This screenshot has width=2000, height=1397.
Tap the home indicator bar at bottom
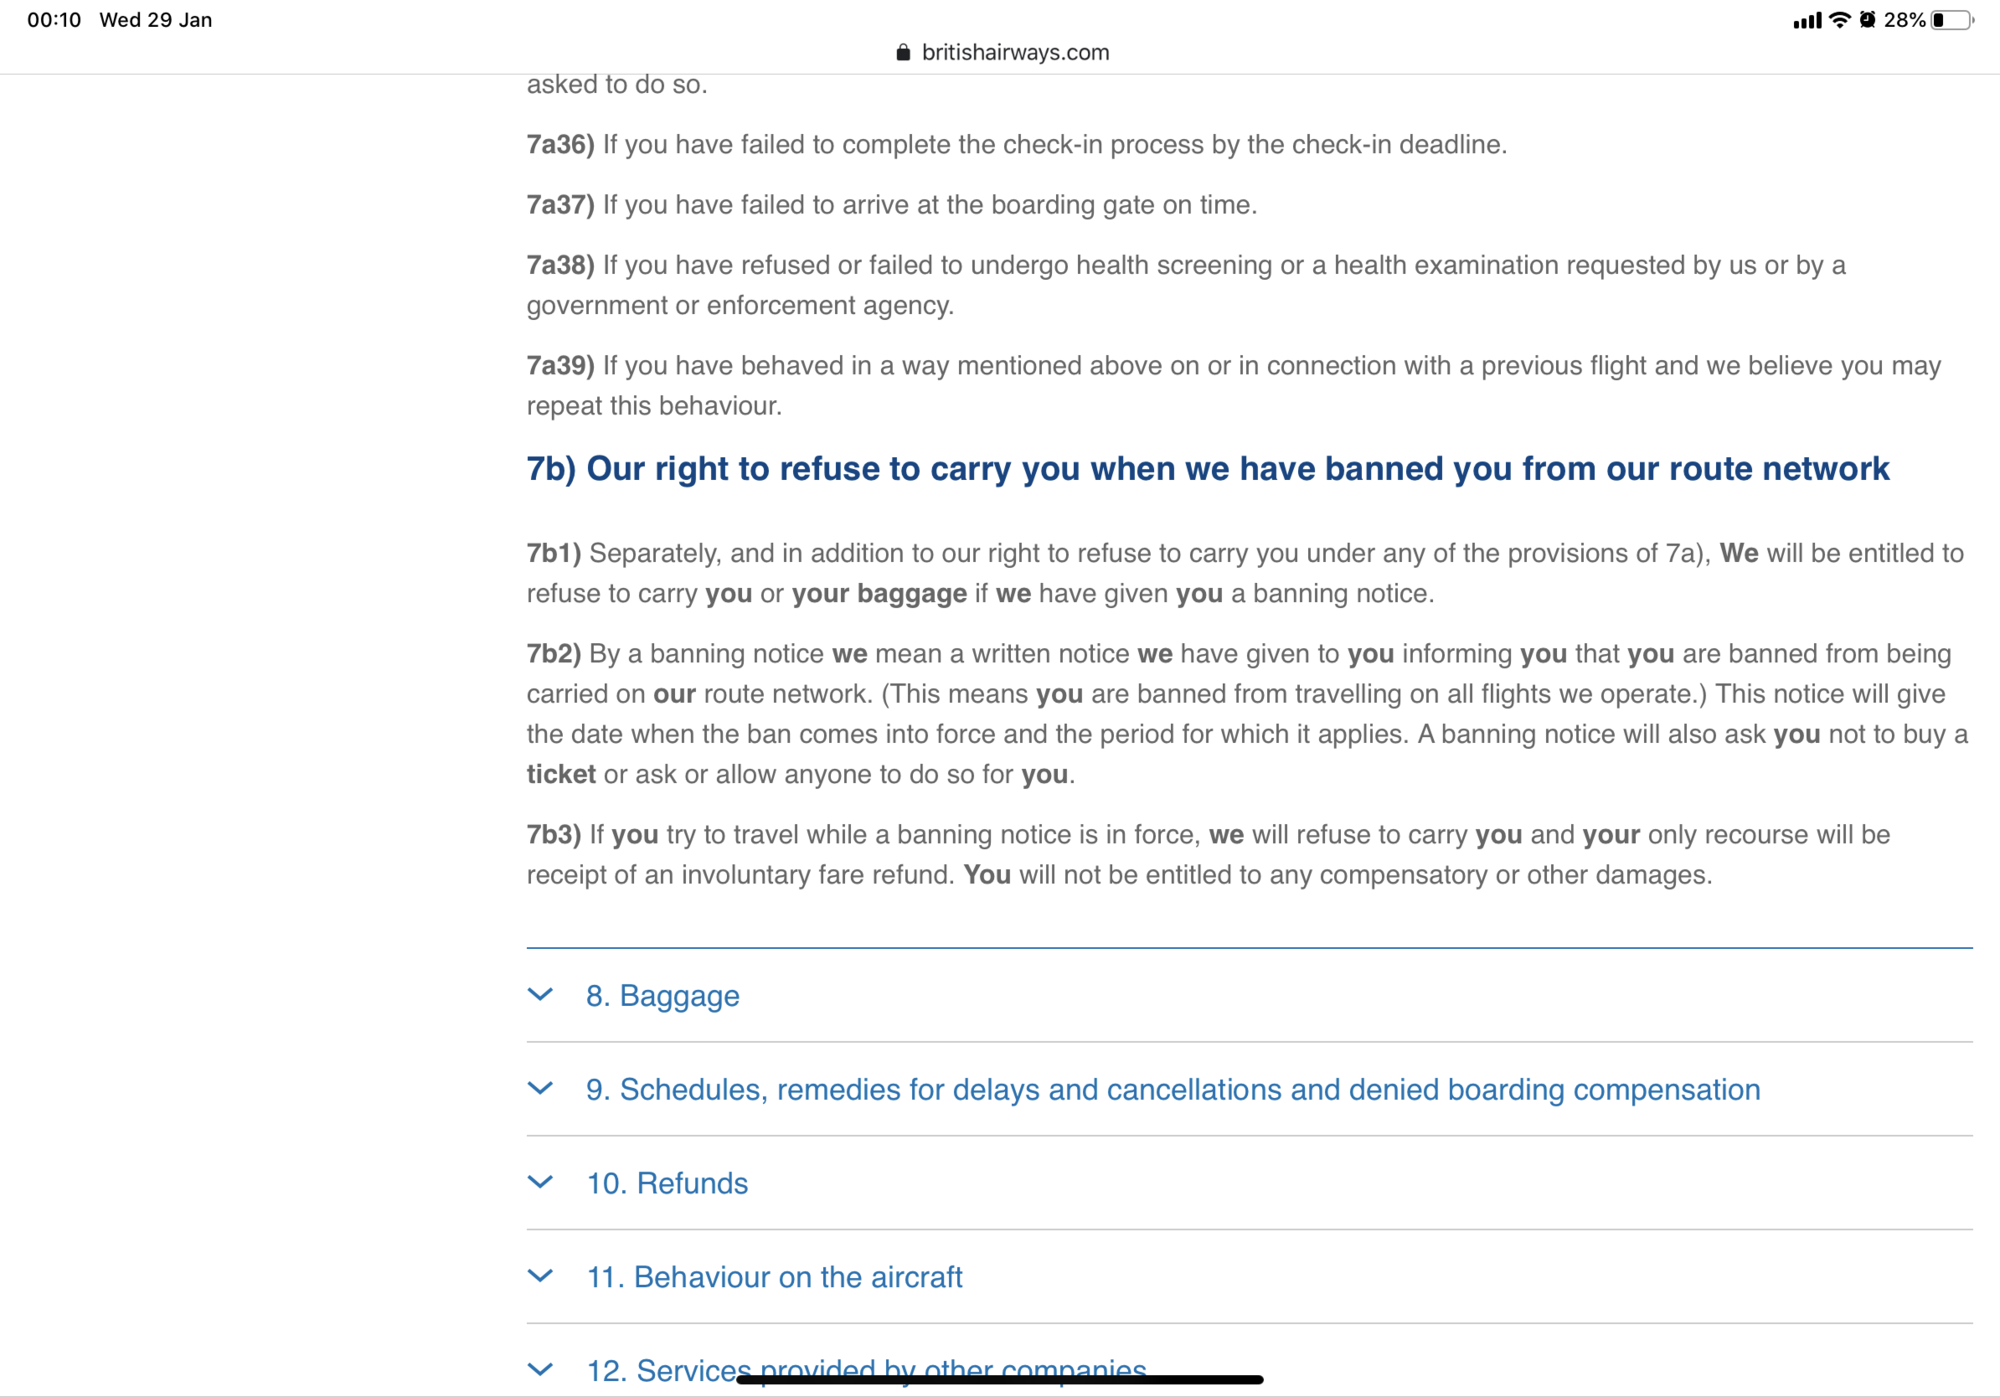tap(1000, 1380)
